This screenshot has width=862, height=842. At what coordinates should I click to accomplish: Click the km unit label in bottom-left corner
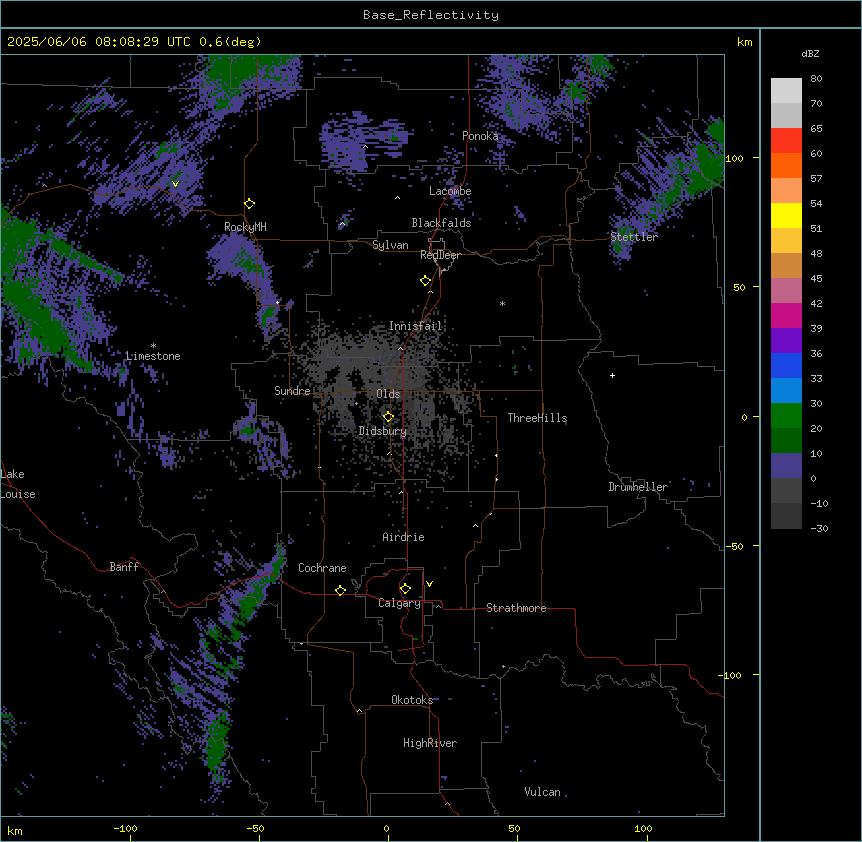(x=15, y=830)
